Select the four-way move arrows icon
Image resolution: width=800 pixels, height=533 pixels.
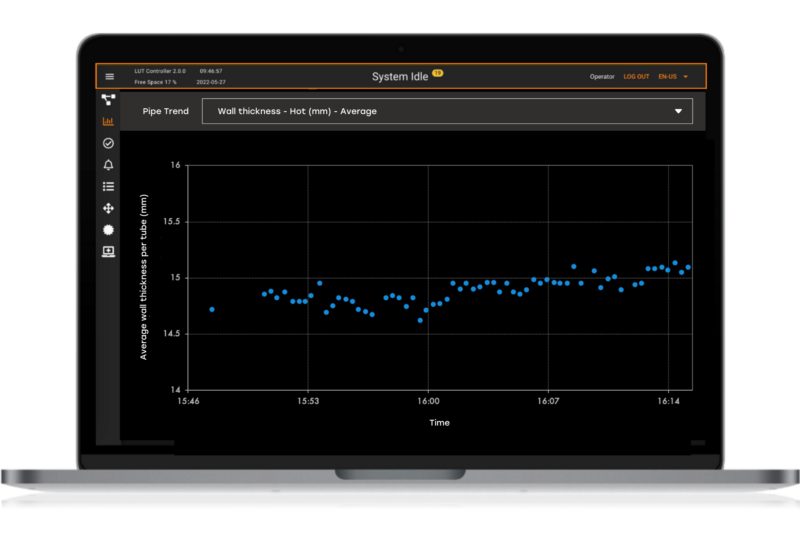108,208
